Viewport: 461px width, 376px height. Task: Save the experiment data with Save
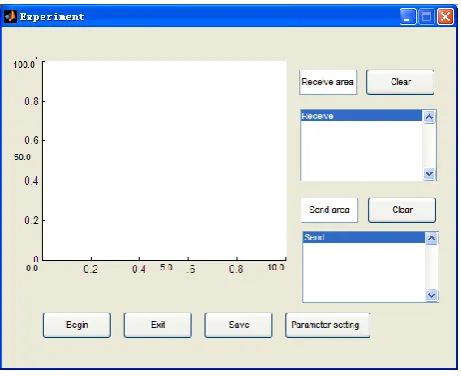tap(239, 325)
